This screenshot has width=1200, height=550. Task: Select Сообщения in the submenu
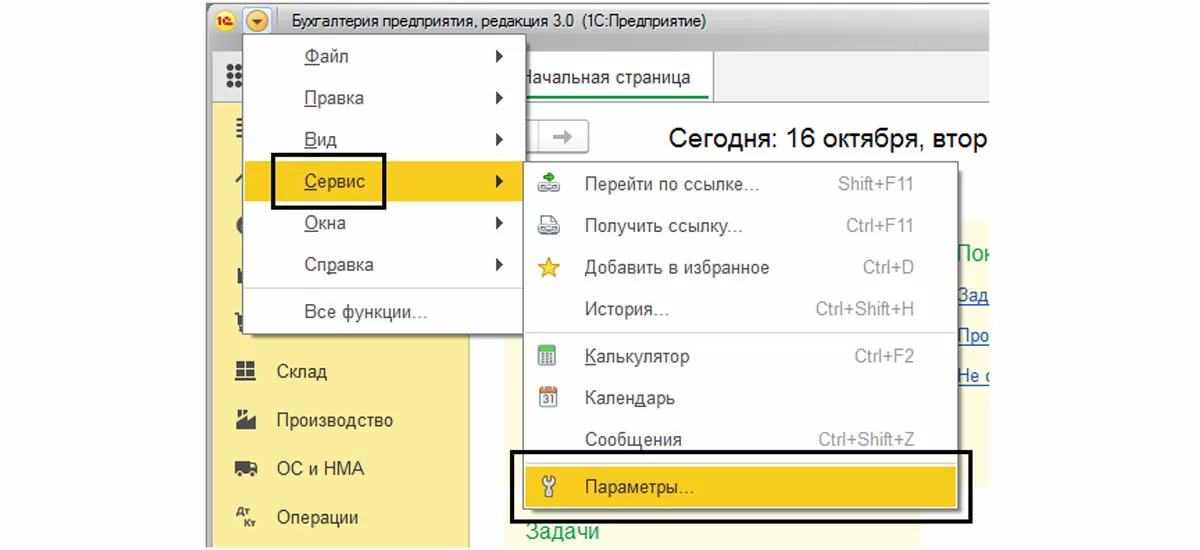coord(633,439)
